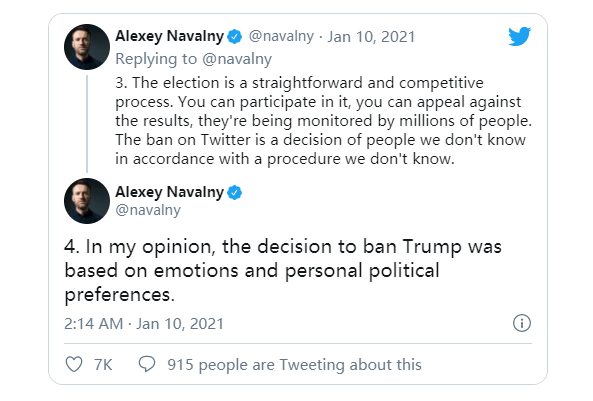The width and height of the screenshot is (593, 401).
Task: Click the tweet text about decision to ban Trump
Action: tap(283, 270)
